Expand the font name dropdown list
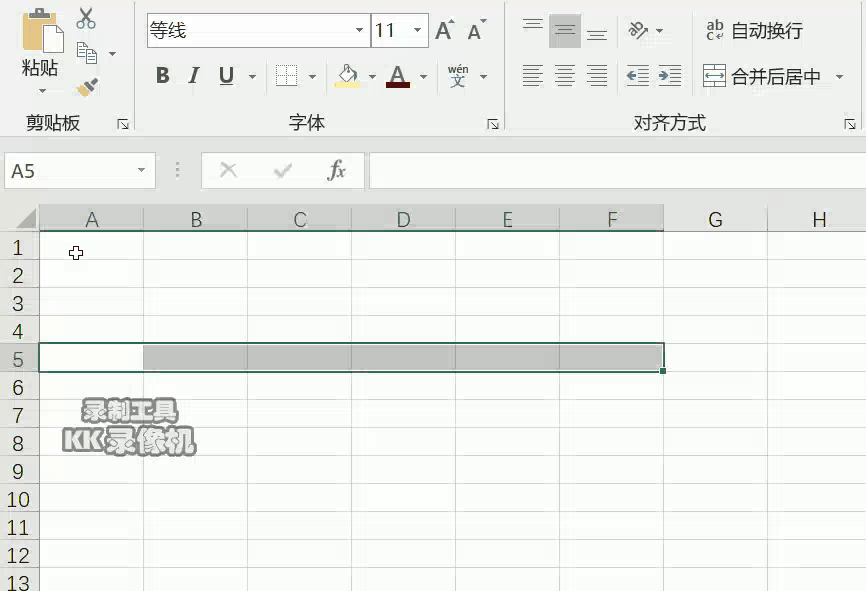Viewport: 866px width, 591px height. 360,30
